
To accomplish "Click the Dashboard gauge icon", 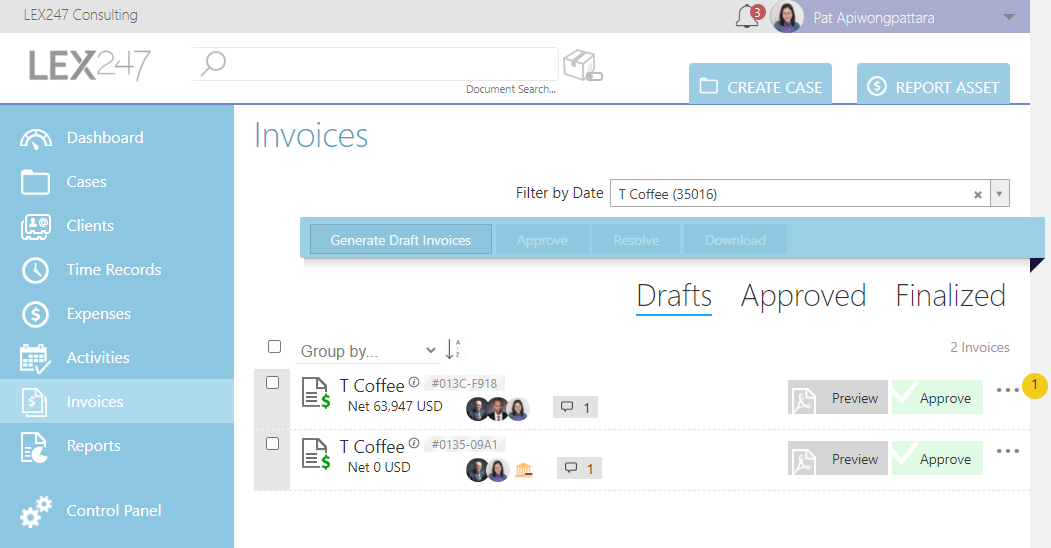I will coord(36,139).
